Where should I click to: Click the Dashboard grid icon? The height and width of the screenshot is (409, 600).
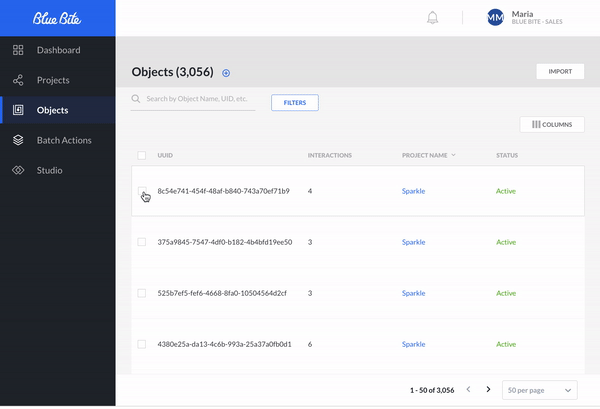pos(18,50)
